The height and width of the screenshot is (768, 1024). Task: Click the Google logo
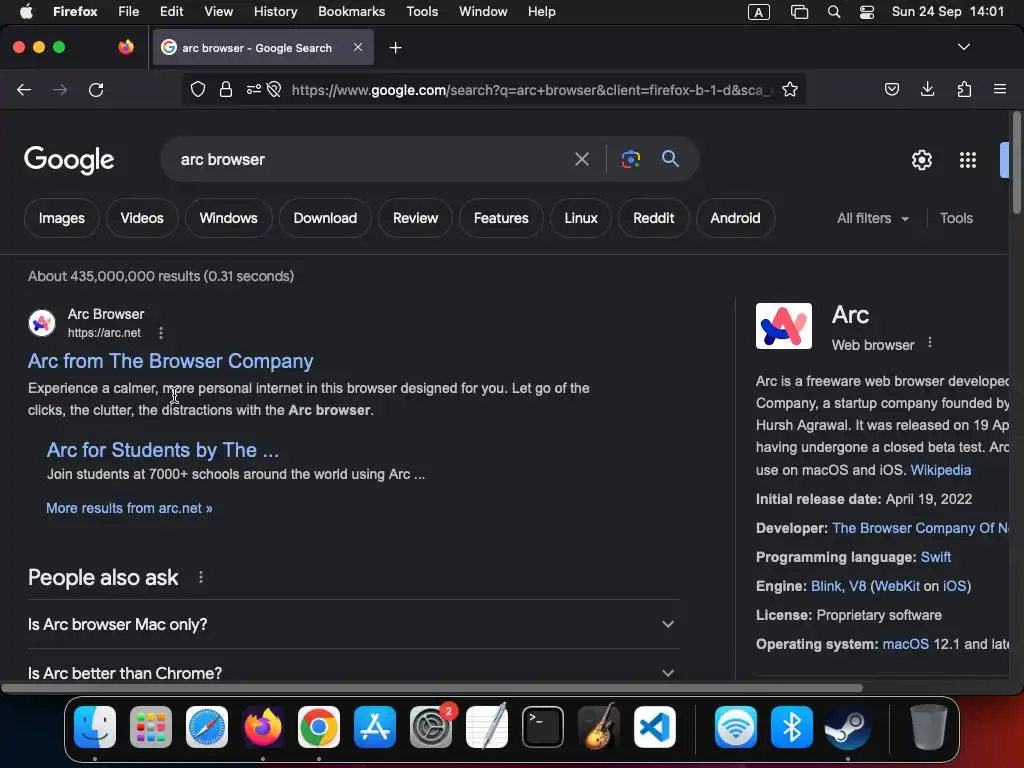tap(69, 160)
